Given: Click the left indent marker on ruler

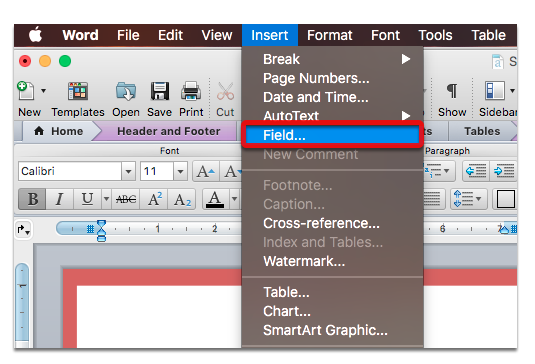Looking at the screenshot, I should point(101,231).
